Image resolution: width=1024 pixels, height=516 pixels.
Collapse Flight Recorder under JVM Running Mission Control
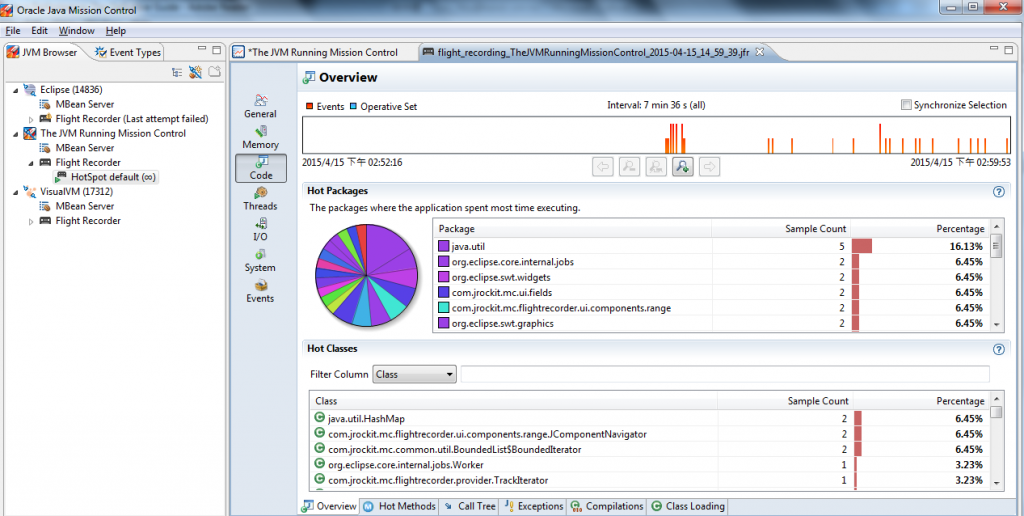(31, 163)
